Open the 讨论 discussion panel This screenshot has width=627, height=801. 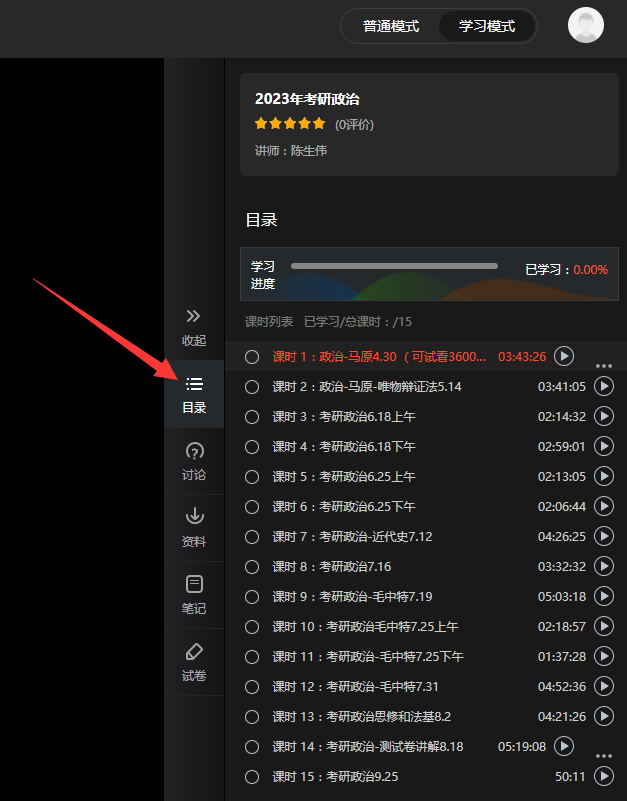[194, 461]
